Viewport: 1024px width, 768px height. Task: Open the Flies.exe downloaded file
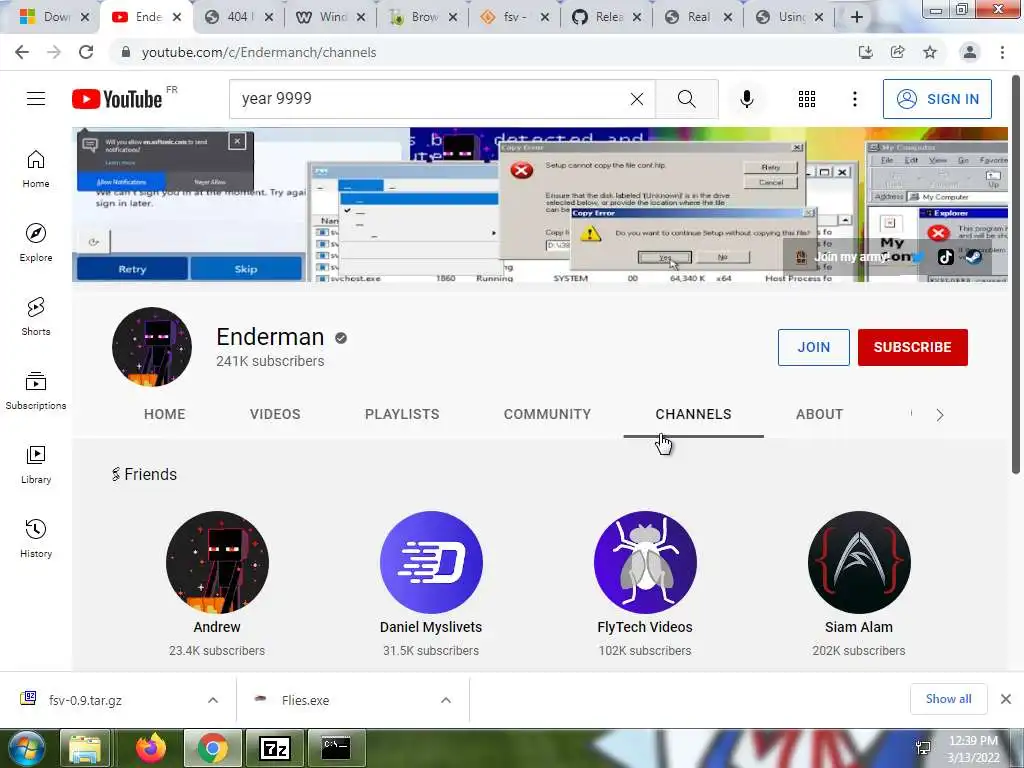[x=306, y=700]
